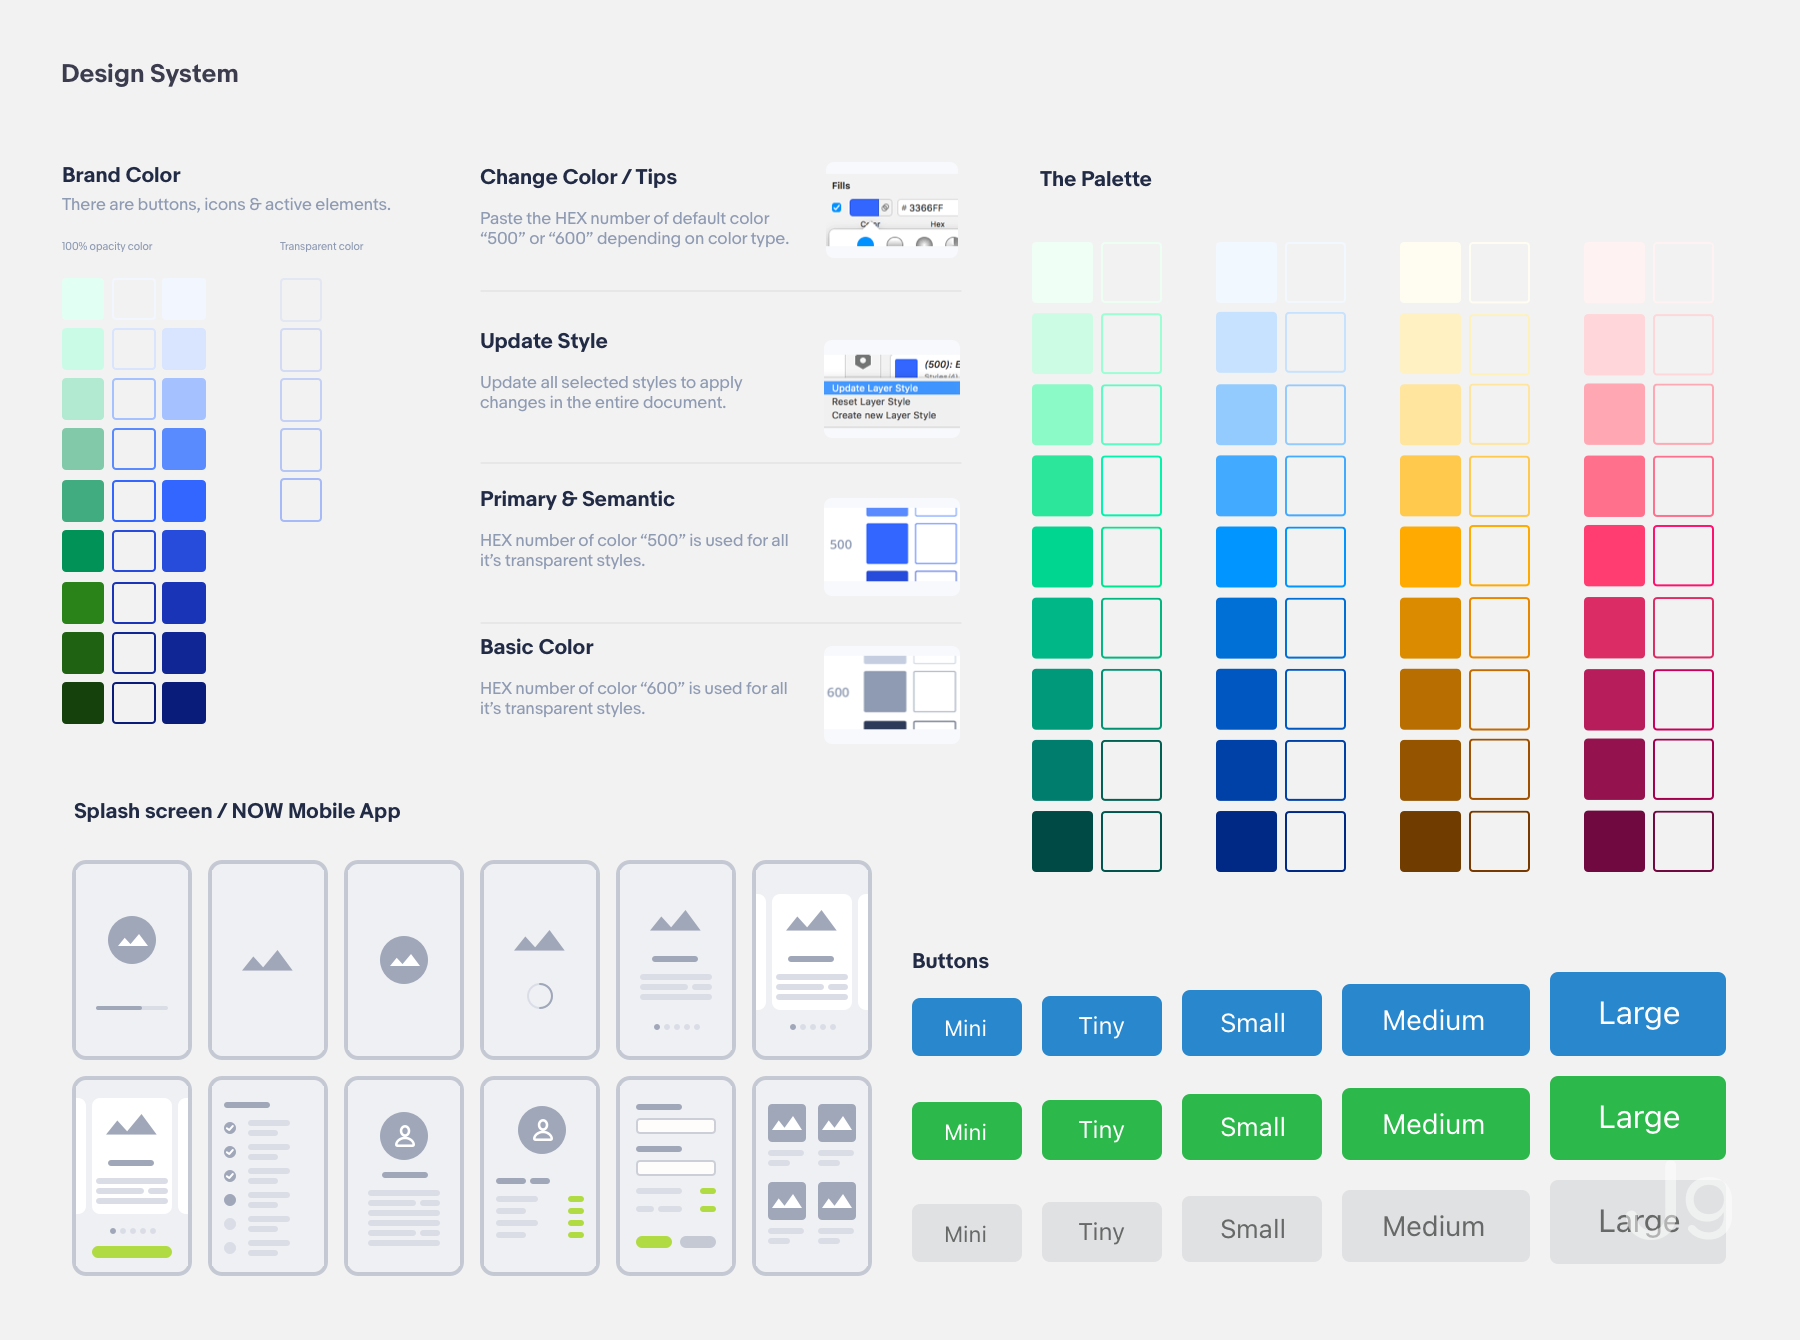Pick the darkest filled green swatch in The Palette
This screenshot has width=1800, height=1340.
point(1062,841)
